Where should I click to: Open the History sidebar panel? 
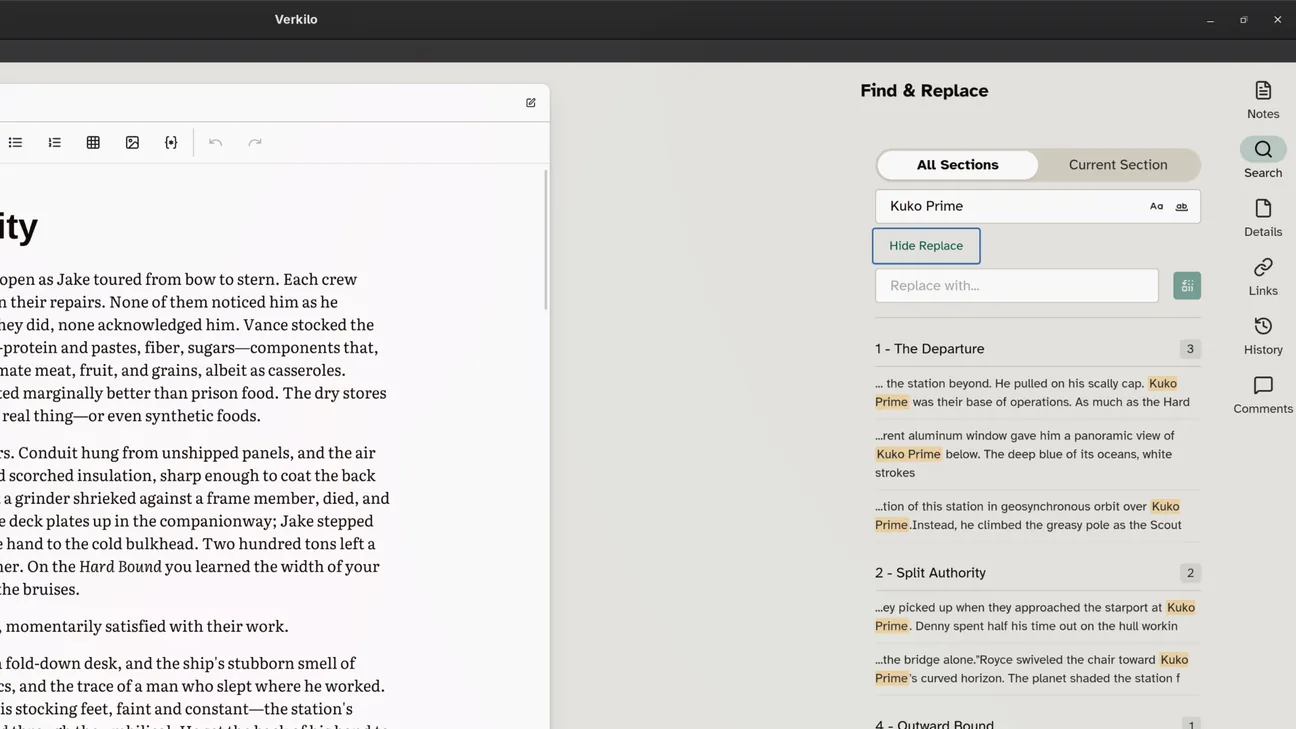[x=1263, y=336]
